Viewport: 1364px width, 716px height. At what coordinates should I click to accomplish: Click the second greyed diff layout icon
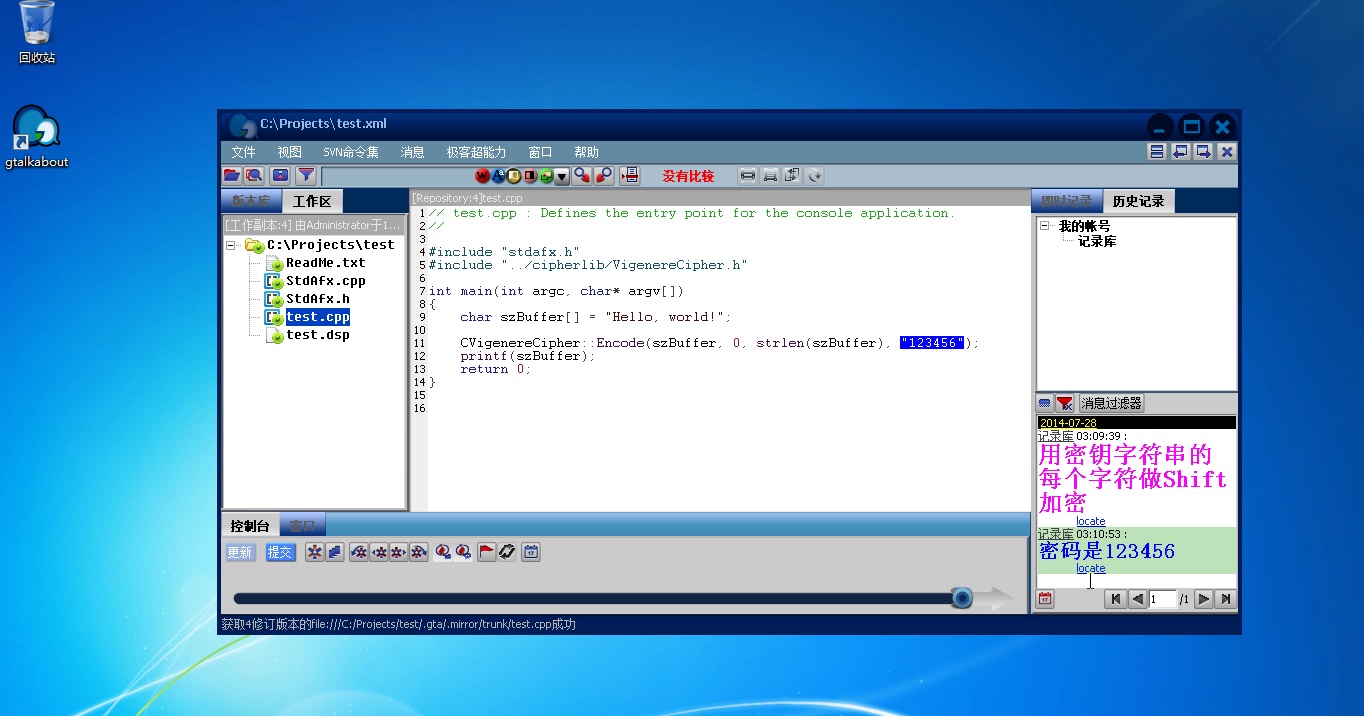770,176
